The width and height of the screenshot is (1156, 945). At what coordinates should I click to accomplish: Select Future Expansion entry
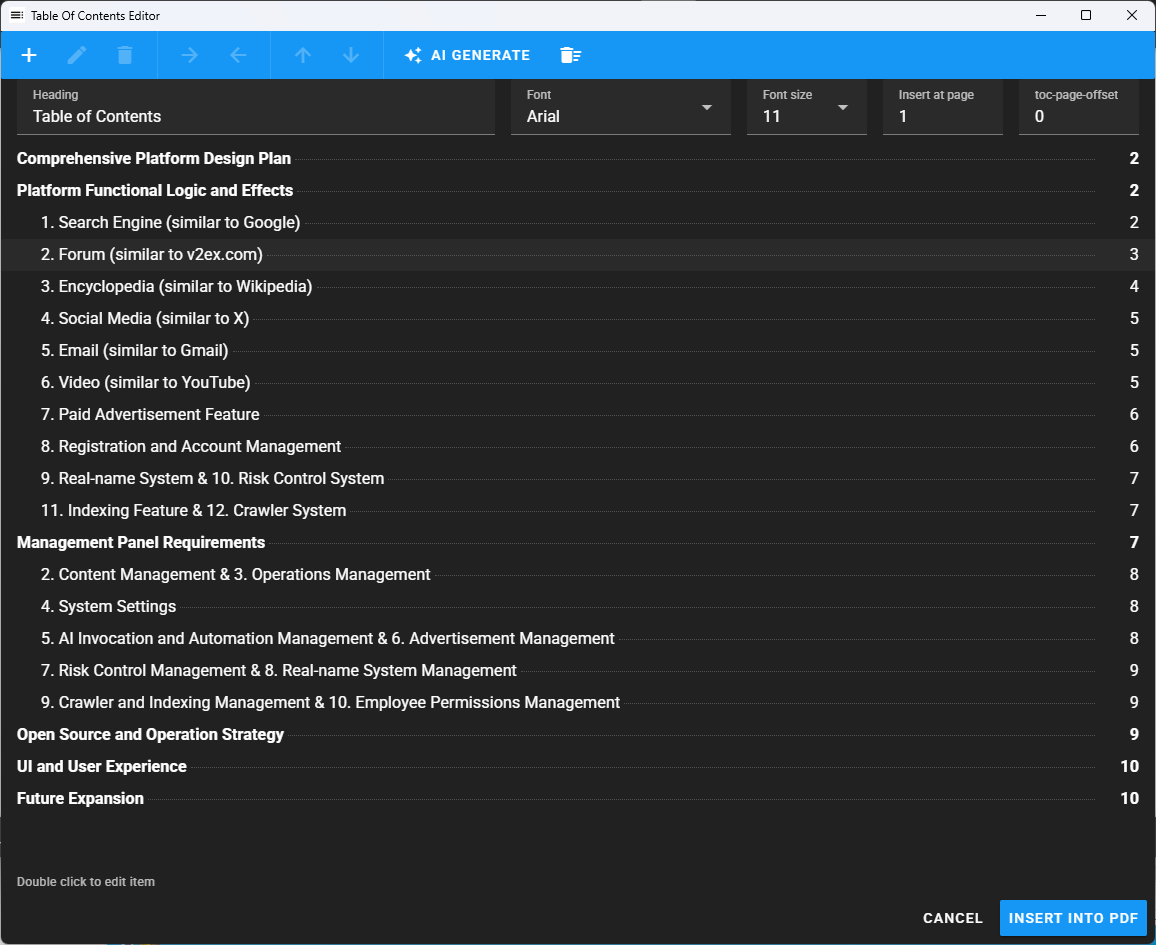click(x=578, y=798)
